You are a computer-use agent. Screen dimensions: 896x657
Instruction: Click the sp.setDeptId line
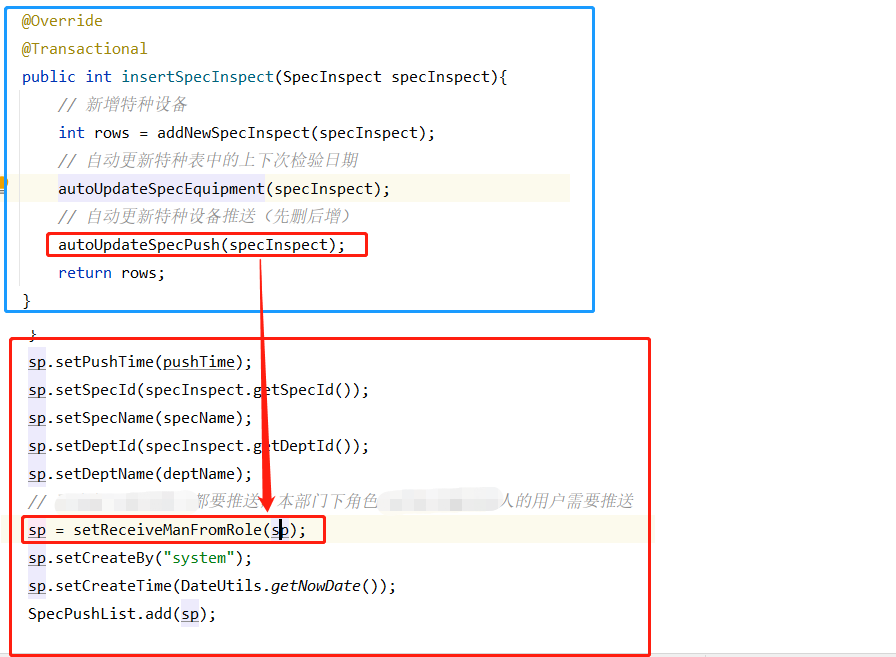point(199,446)
